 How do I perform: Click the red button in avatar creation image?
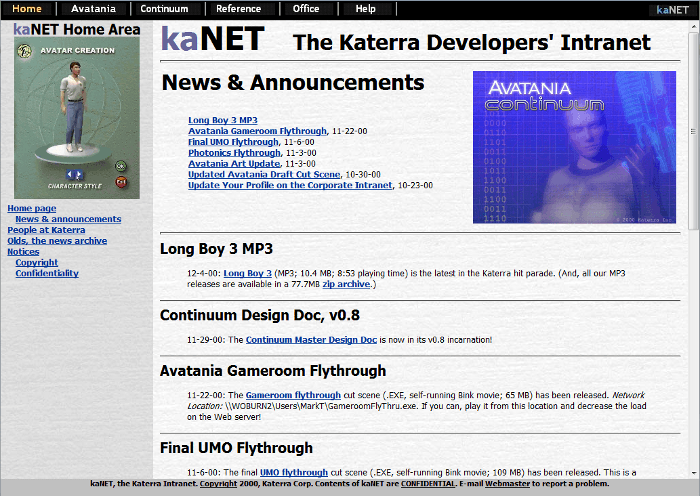[121, 182]
